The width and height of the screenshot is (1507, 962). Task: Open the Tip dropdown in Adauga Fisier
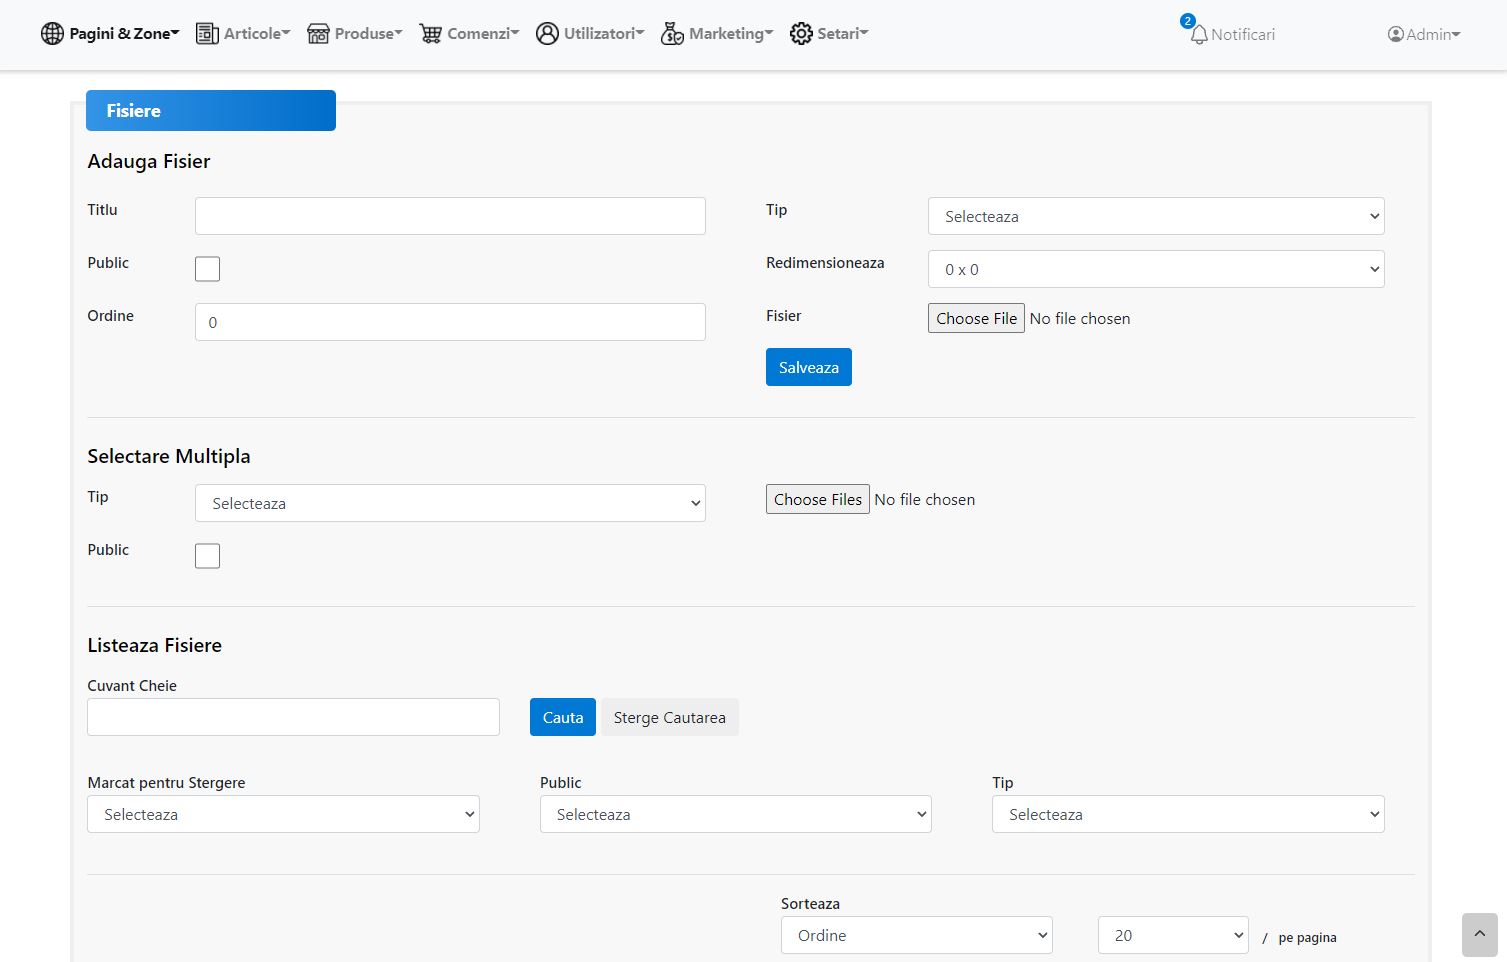tap(1156, 216)
